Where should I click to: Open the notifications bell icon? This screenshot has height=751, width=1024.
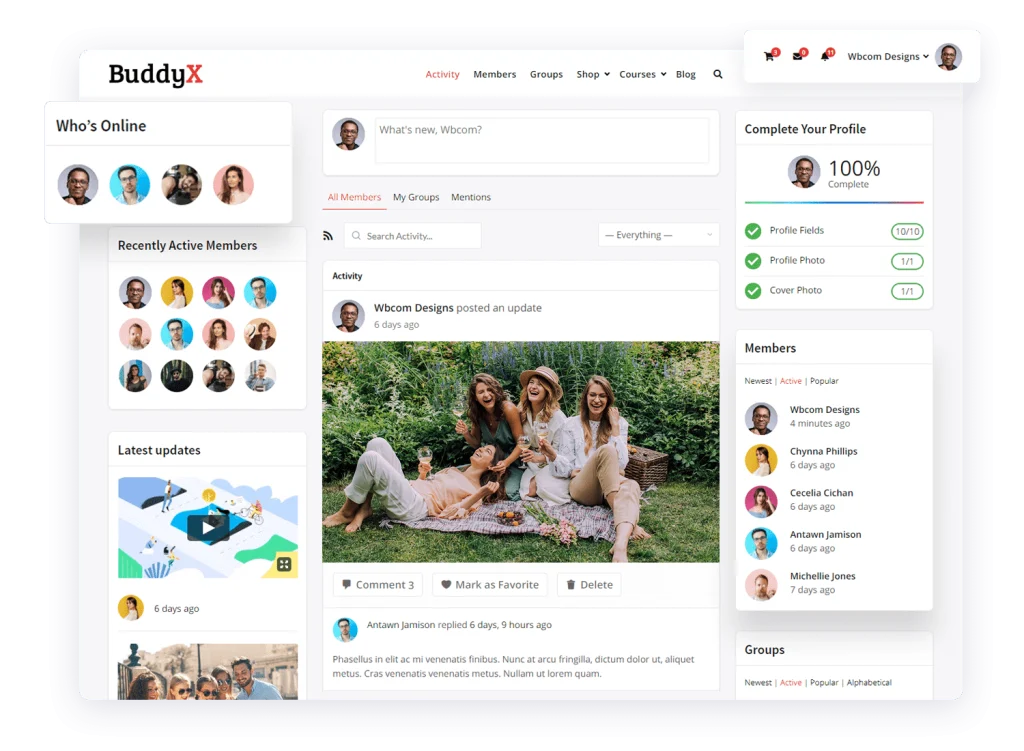[825, 57]
